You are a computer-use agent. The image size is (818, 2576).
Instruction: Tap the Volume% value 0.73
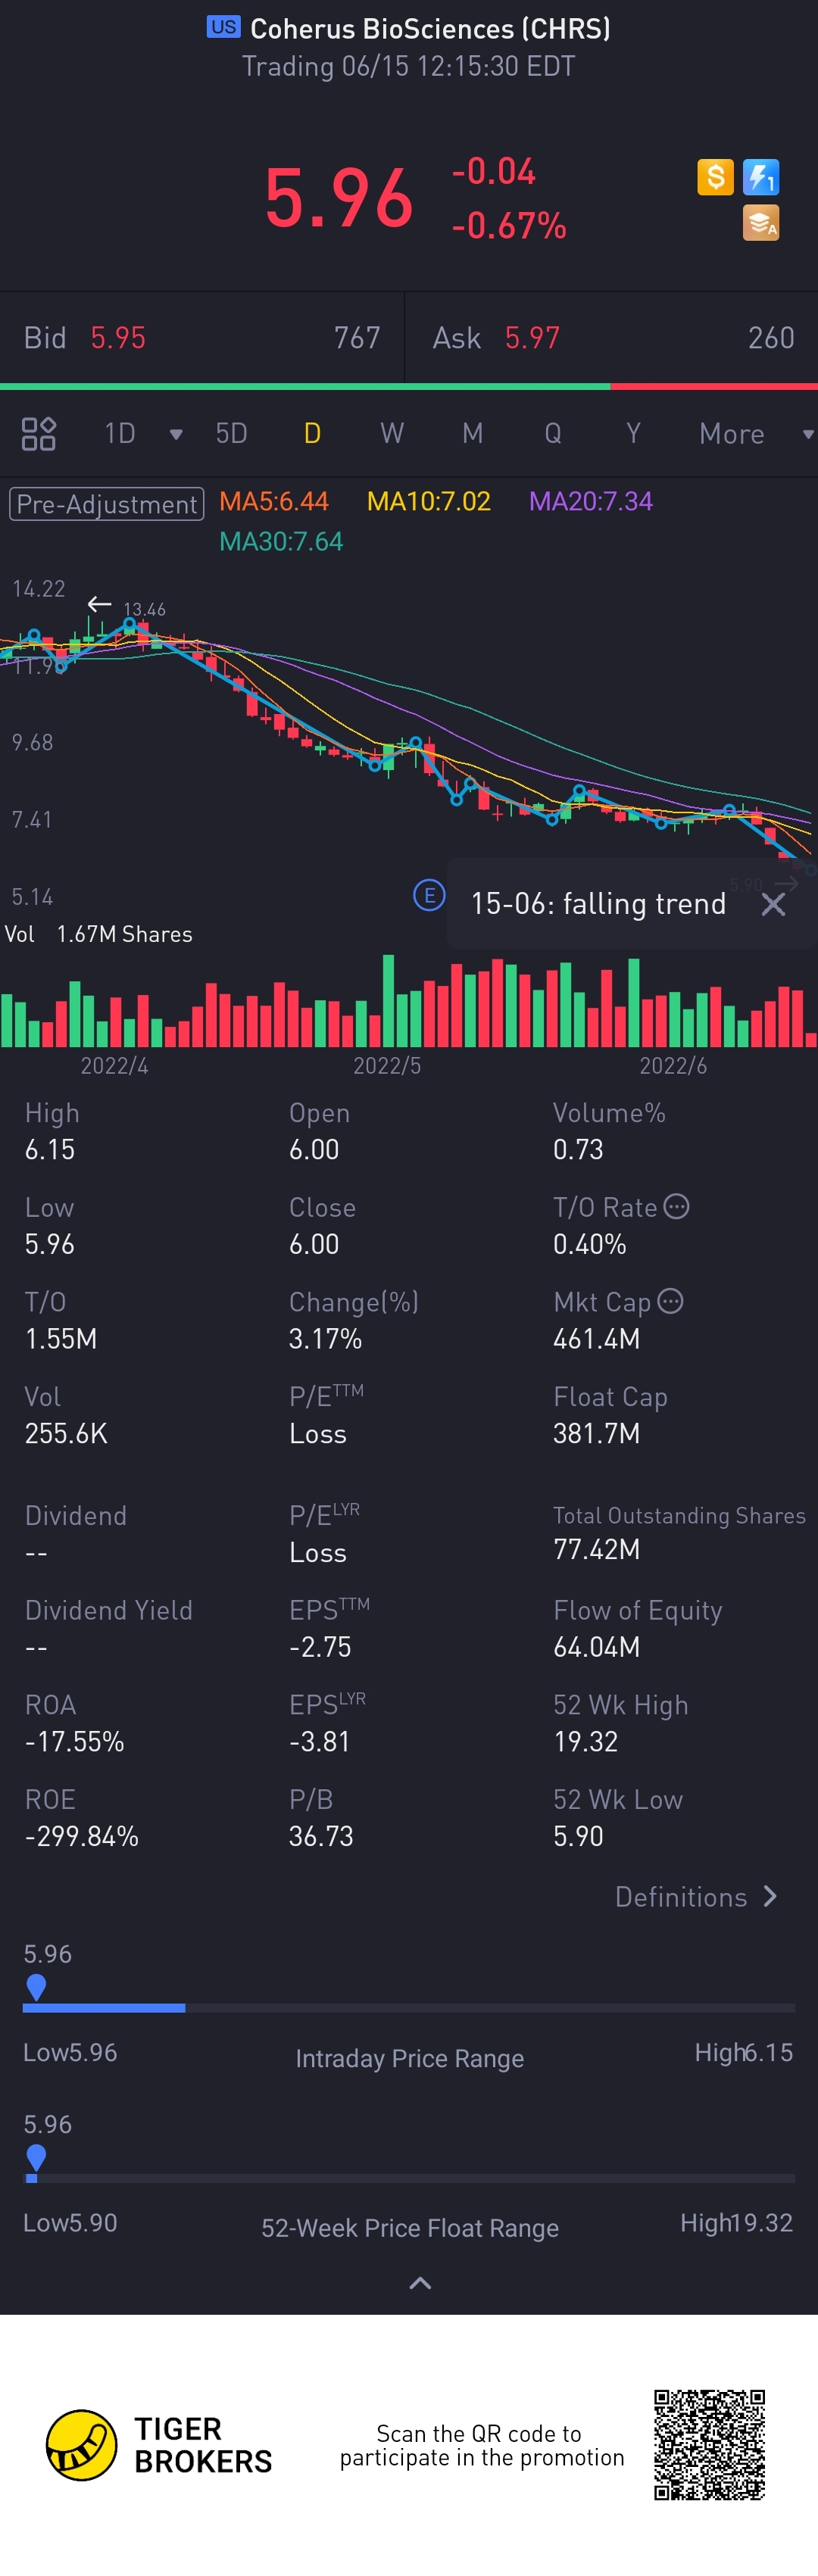coord(579,1150)
